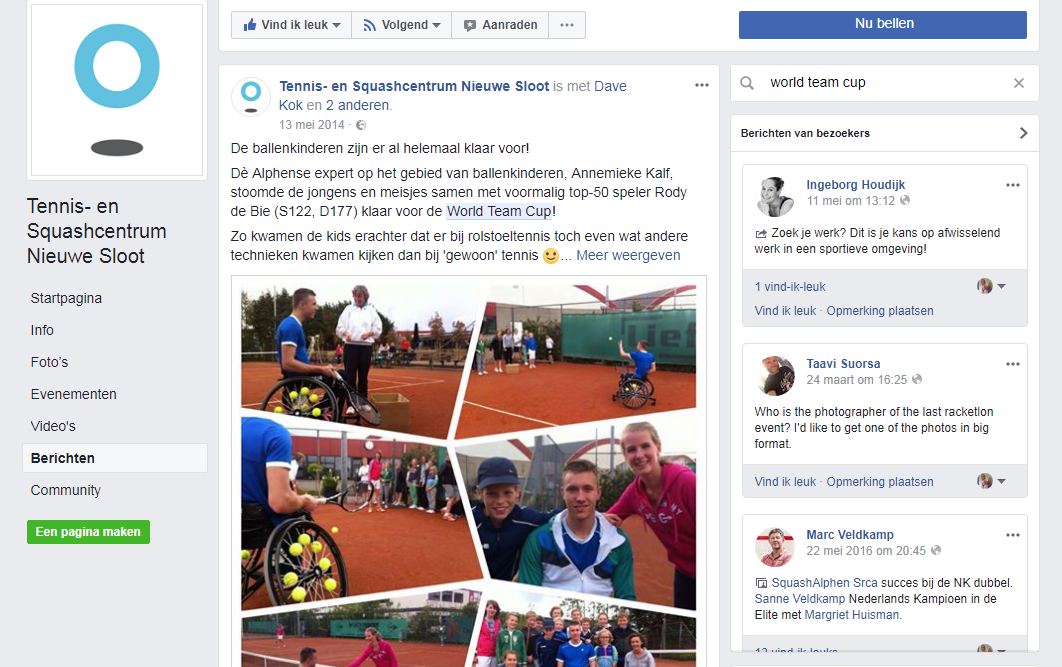Open the three-dot menu on main post
The image size is (1062, 667).
702,85
